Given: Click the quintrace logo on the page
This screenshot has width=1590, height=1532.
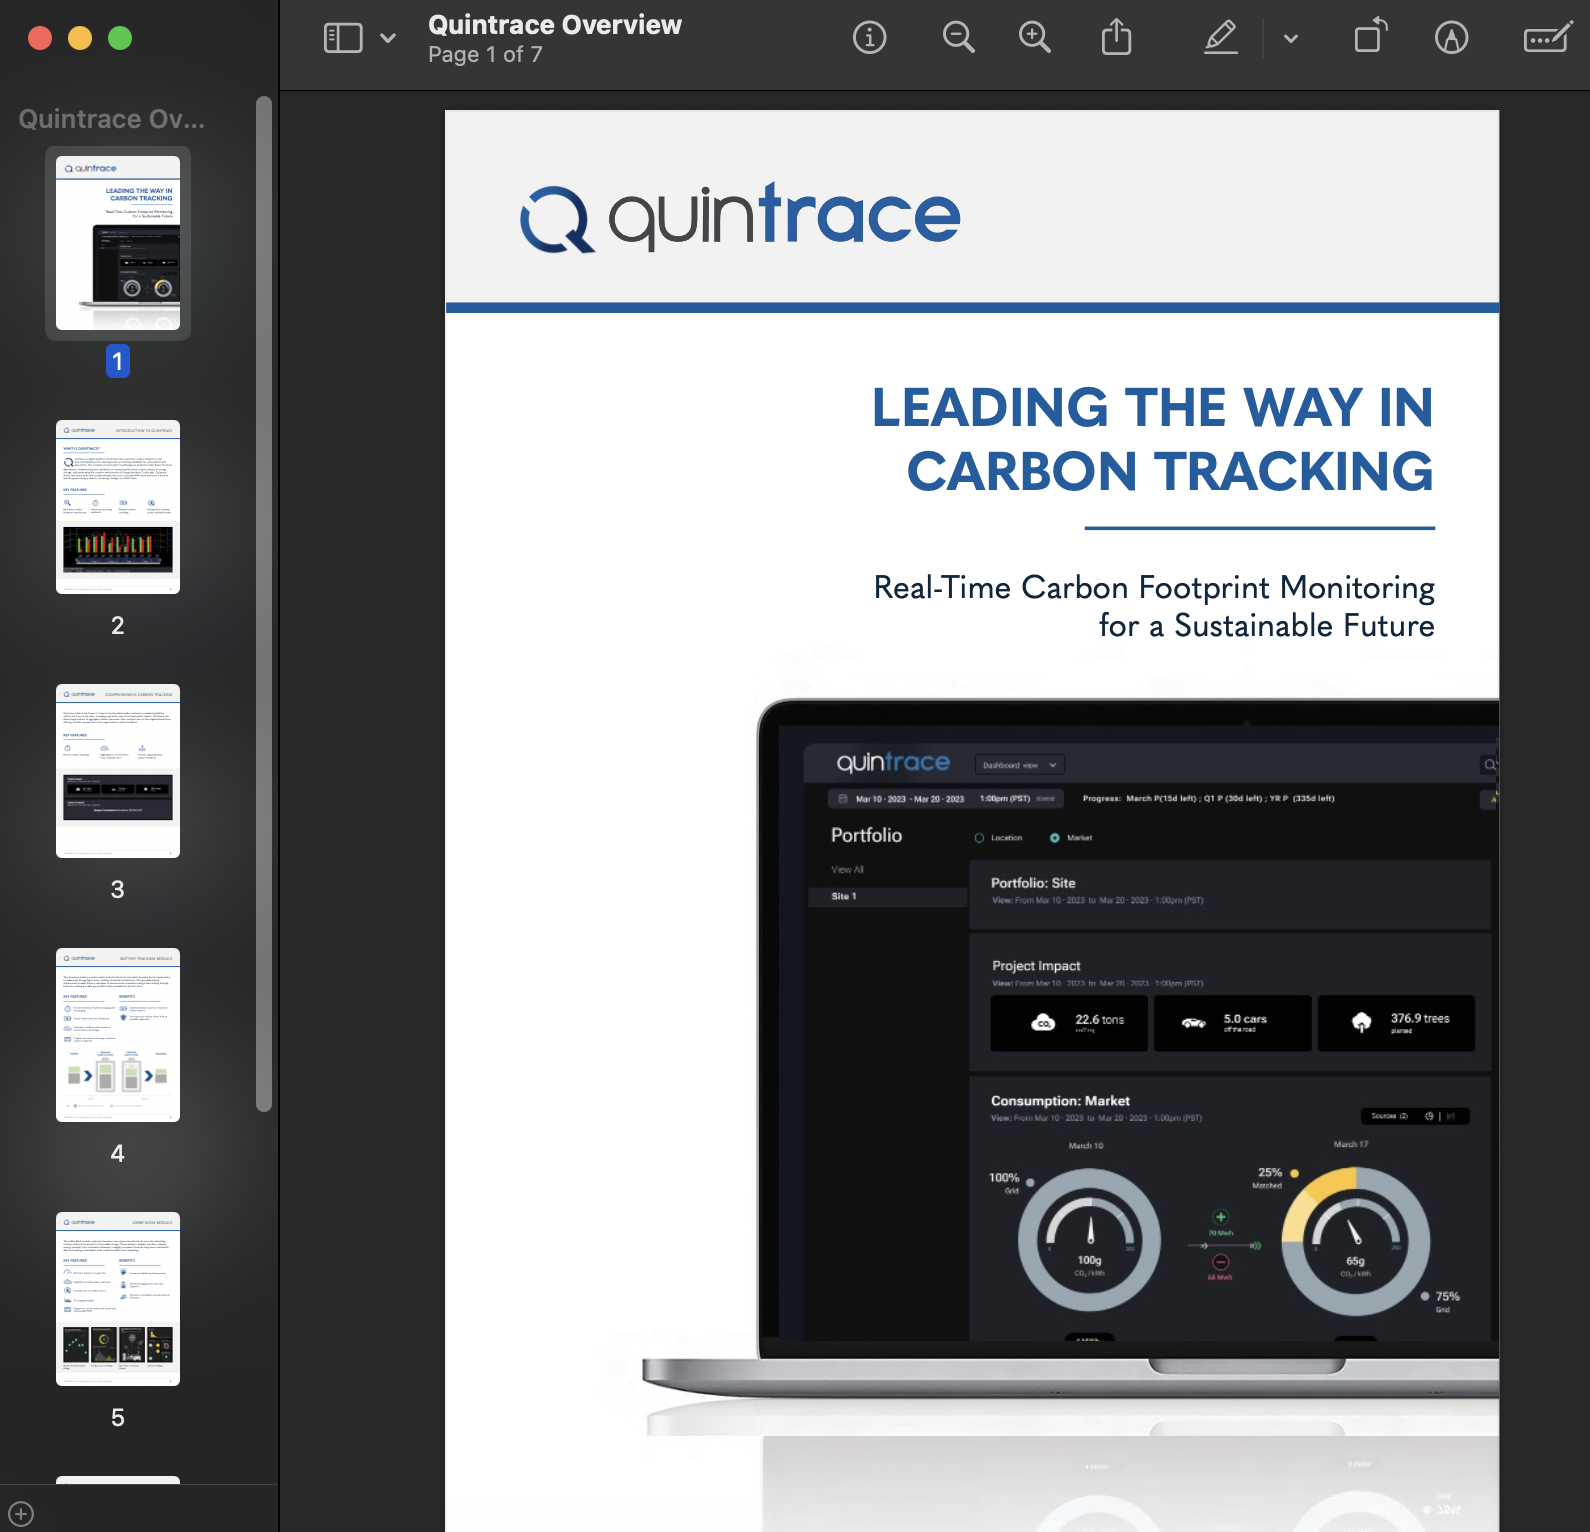Looking at the screenshot, I should [x=740, y=217].
